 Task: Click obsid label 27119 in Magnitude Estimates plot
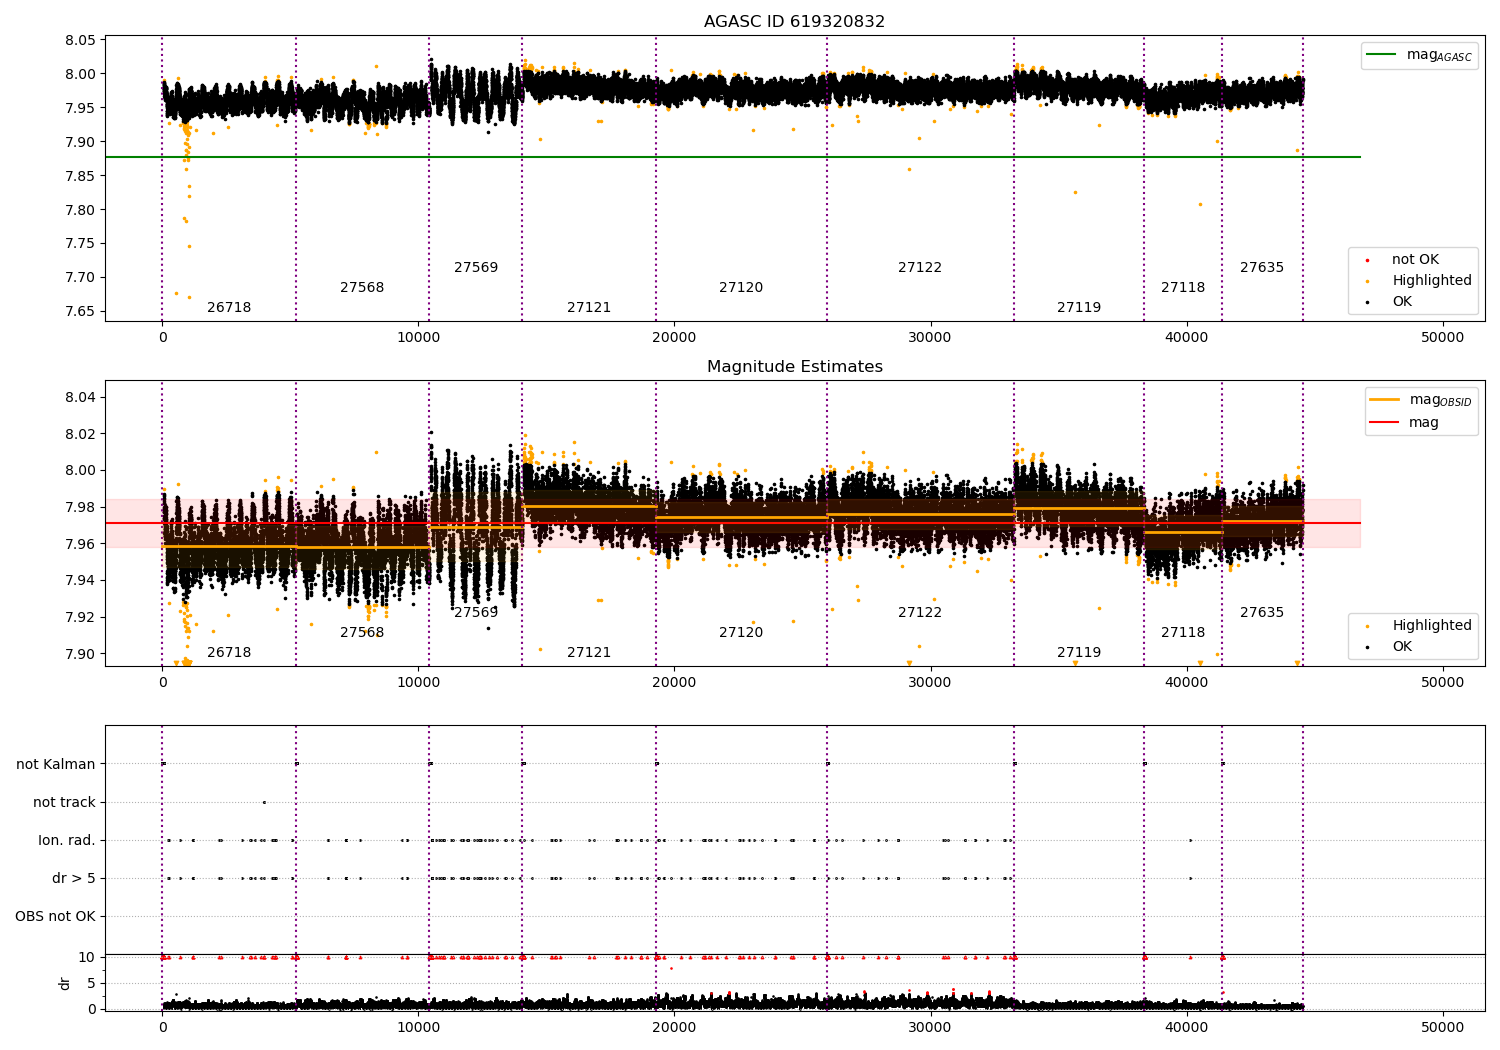click(x=1079, y=653)
